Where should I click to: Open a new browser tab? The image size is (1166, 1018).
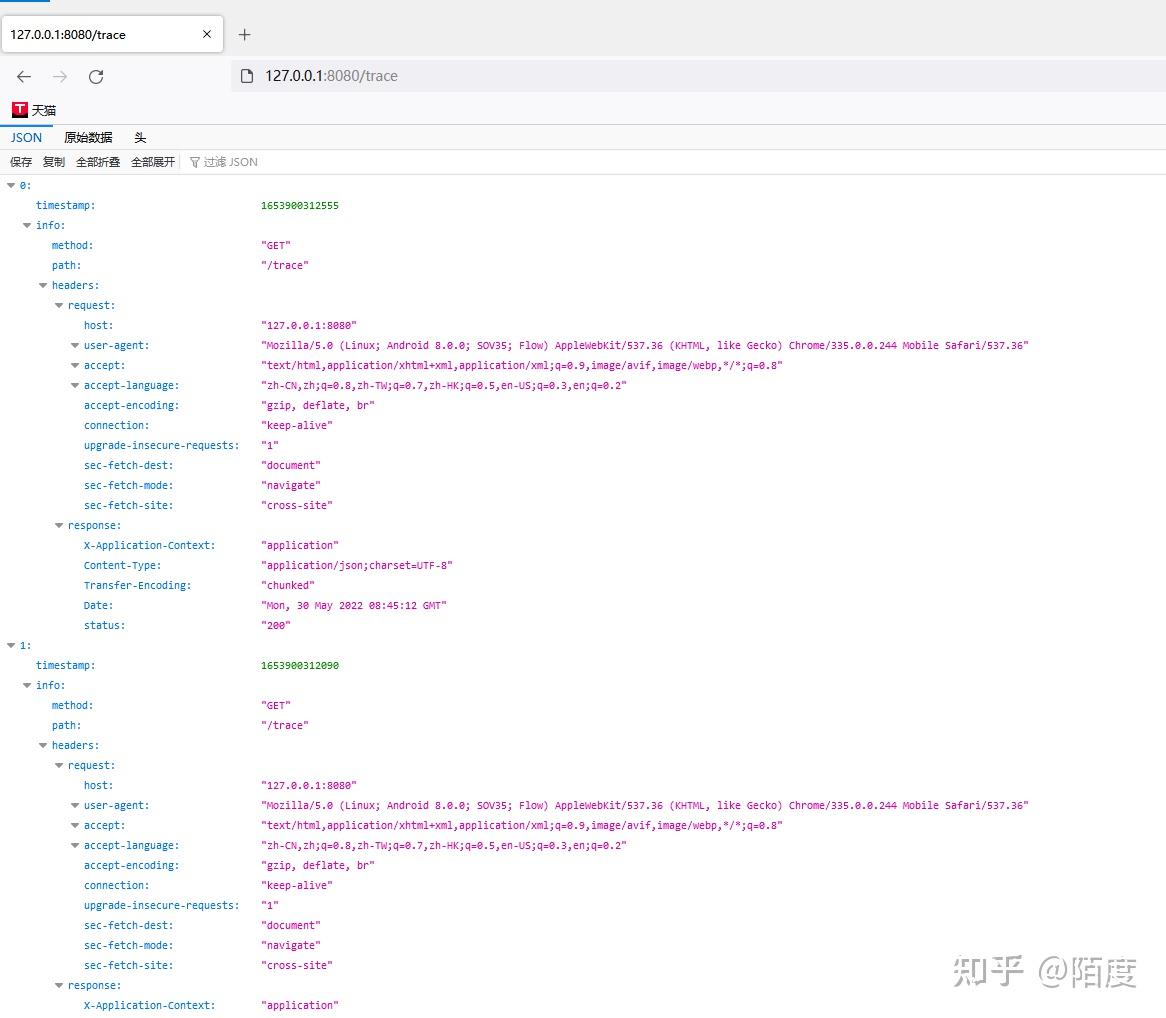244,33
